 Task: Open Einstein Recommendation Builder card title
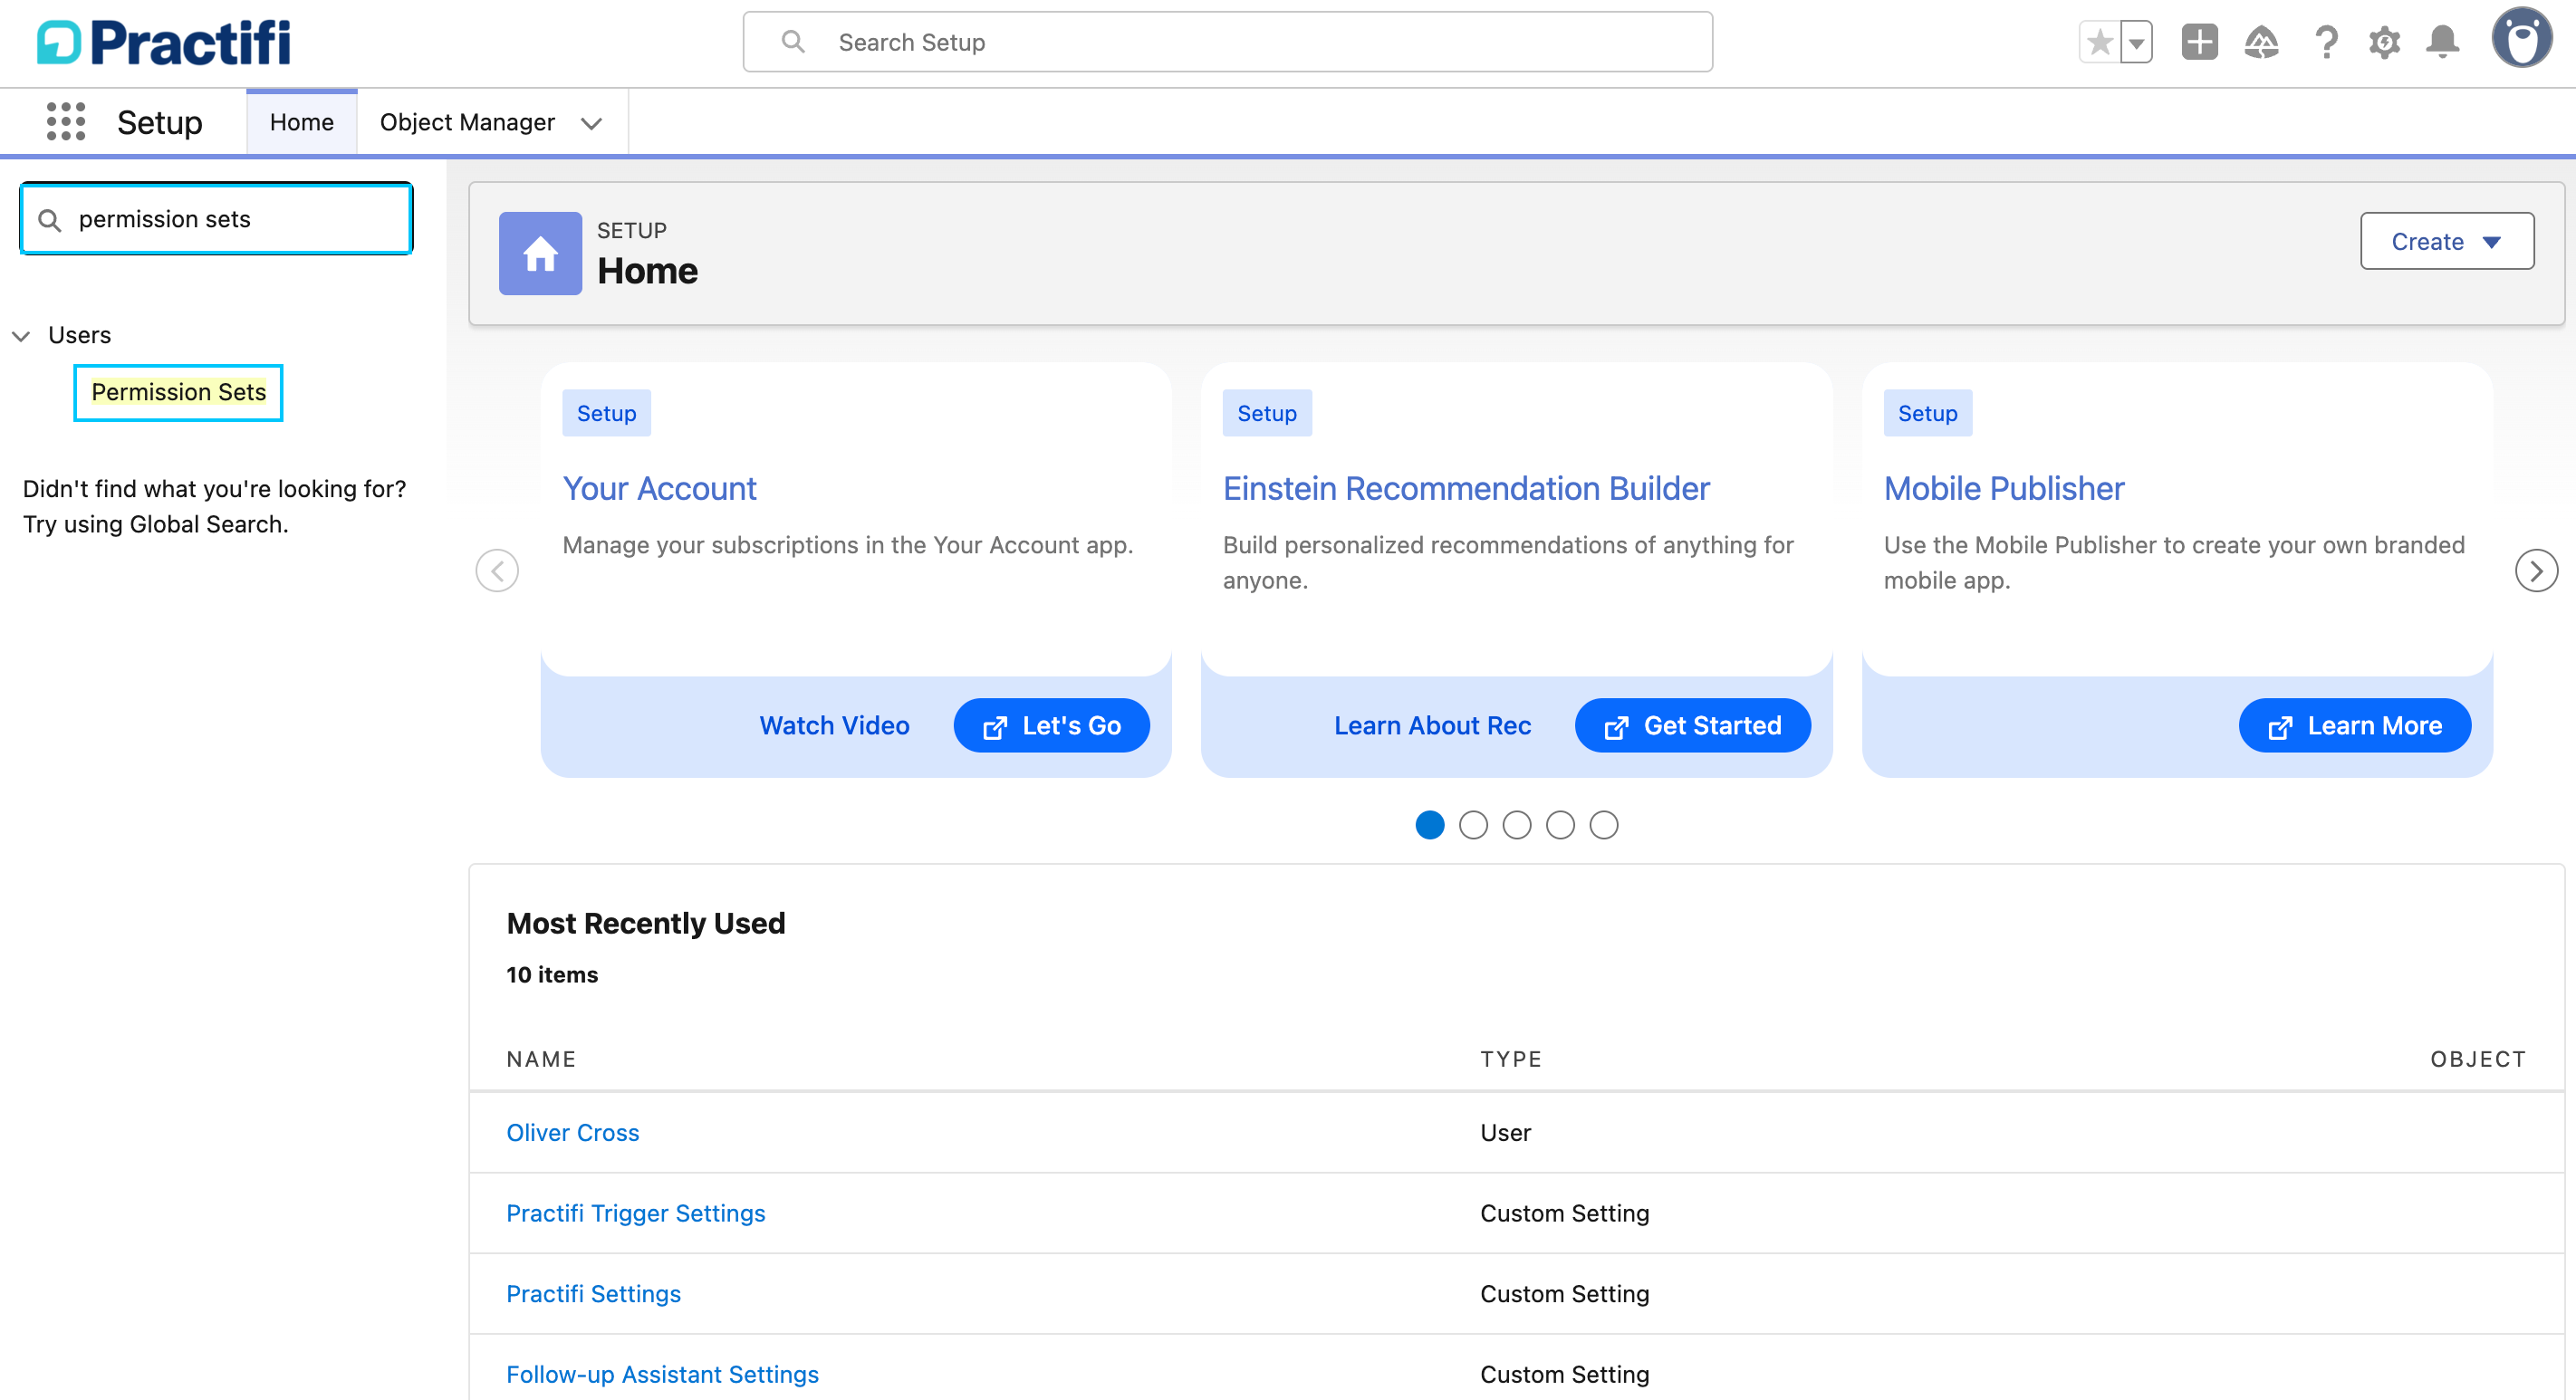pos(1466,488)
